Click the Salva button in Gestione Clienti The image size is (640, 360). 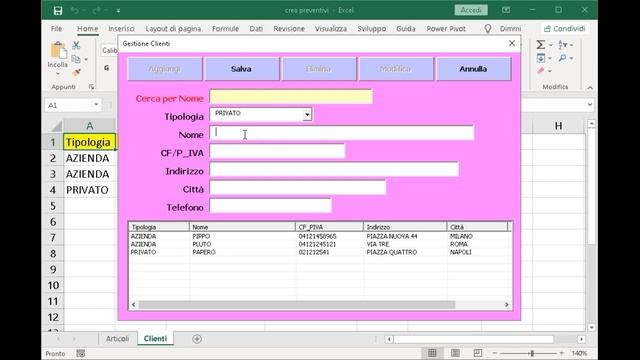tap(241, 69)
